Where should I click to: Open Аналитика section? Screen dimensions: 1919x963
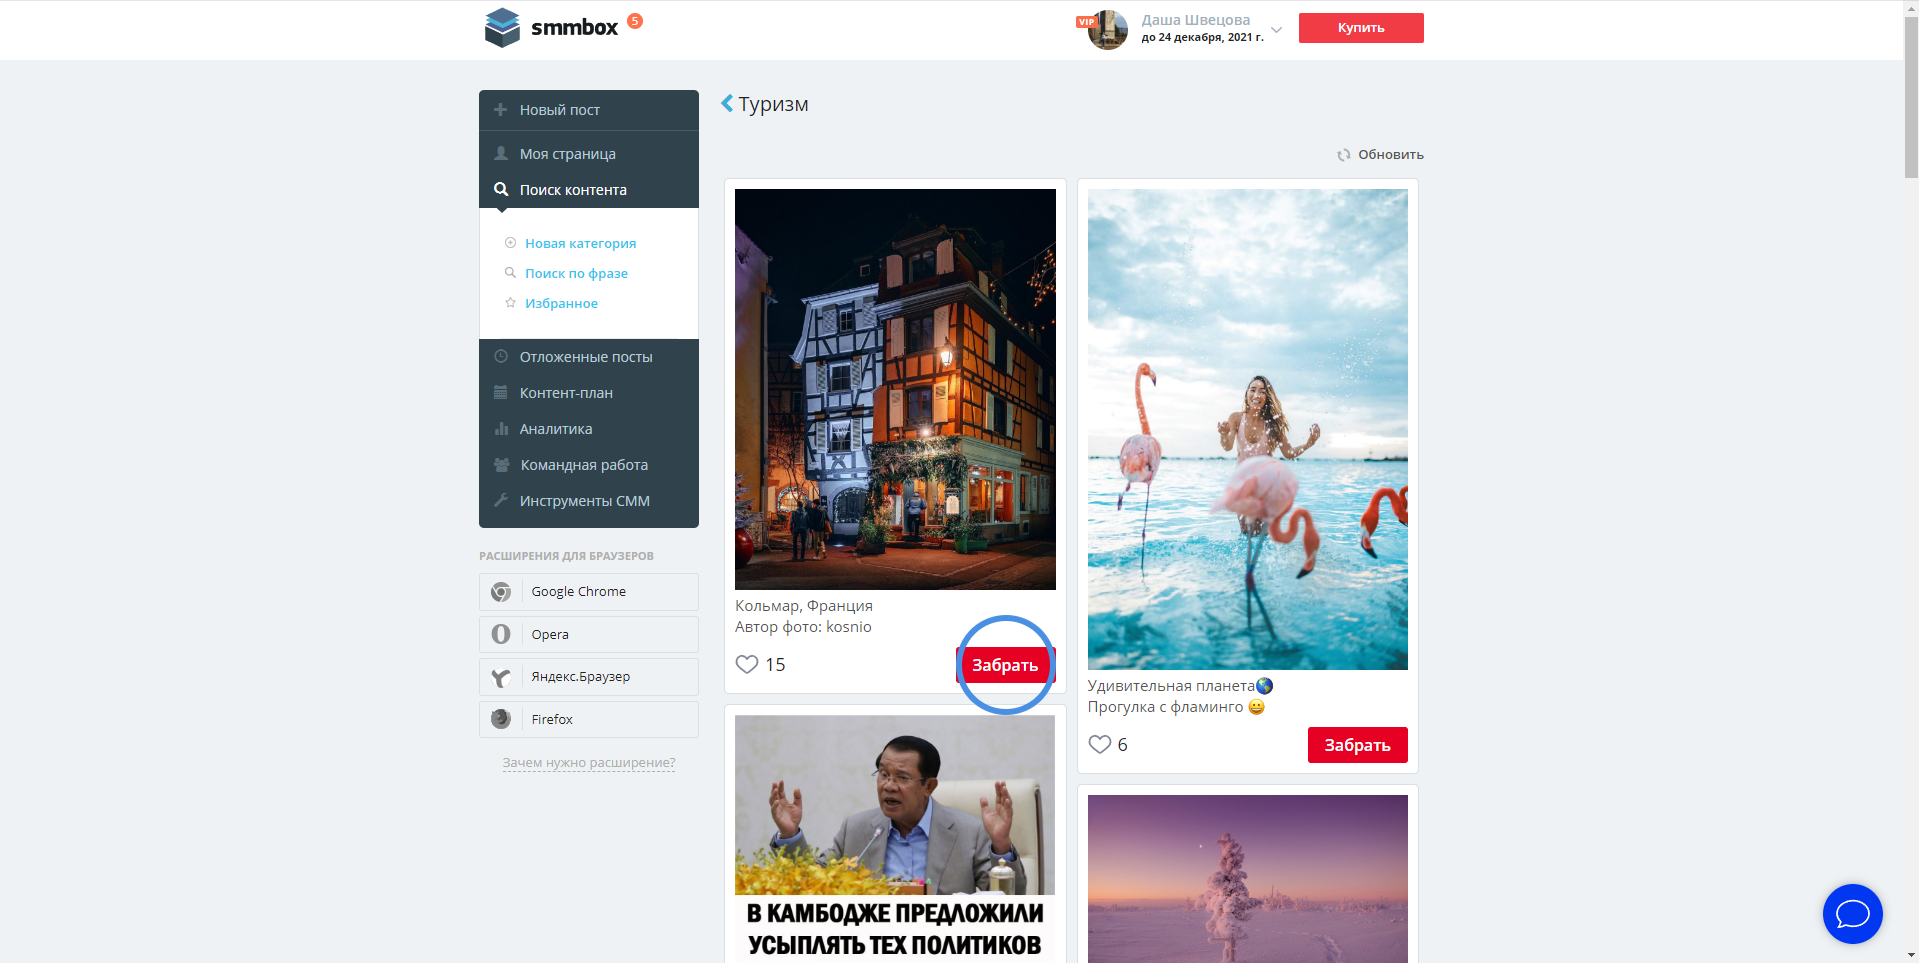(x=589, y=429)
